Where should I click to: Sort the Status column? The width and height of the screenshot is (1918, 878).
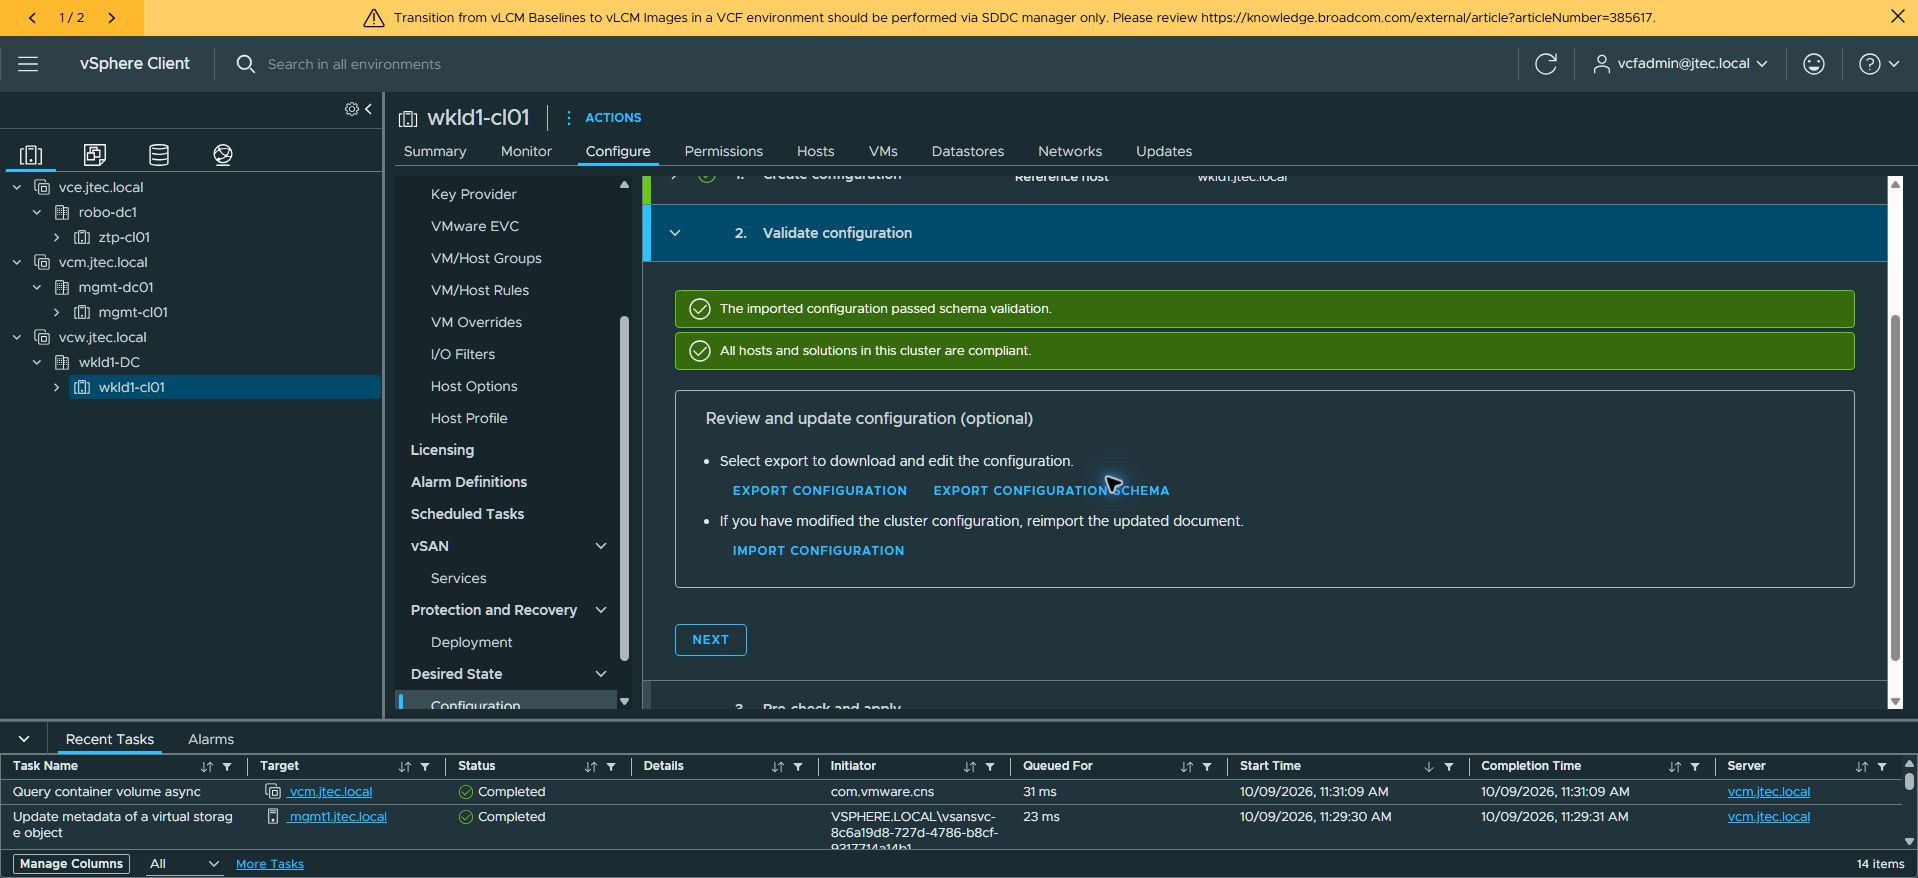[x=590, y=767]
